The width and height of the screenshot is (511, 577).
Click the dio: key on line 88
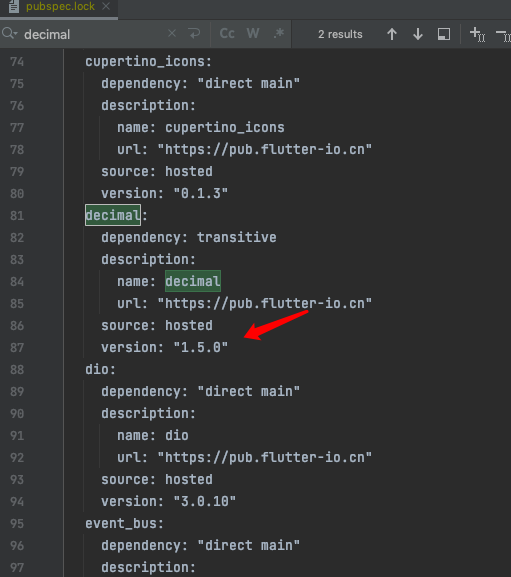click(x=100, y=369)
